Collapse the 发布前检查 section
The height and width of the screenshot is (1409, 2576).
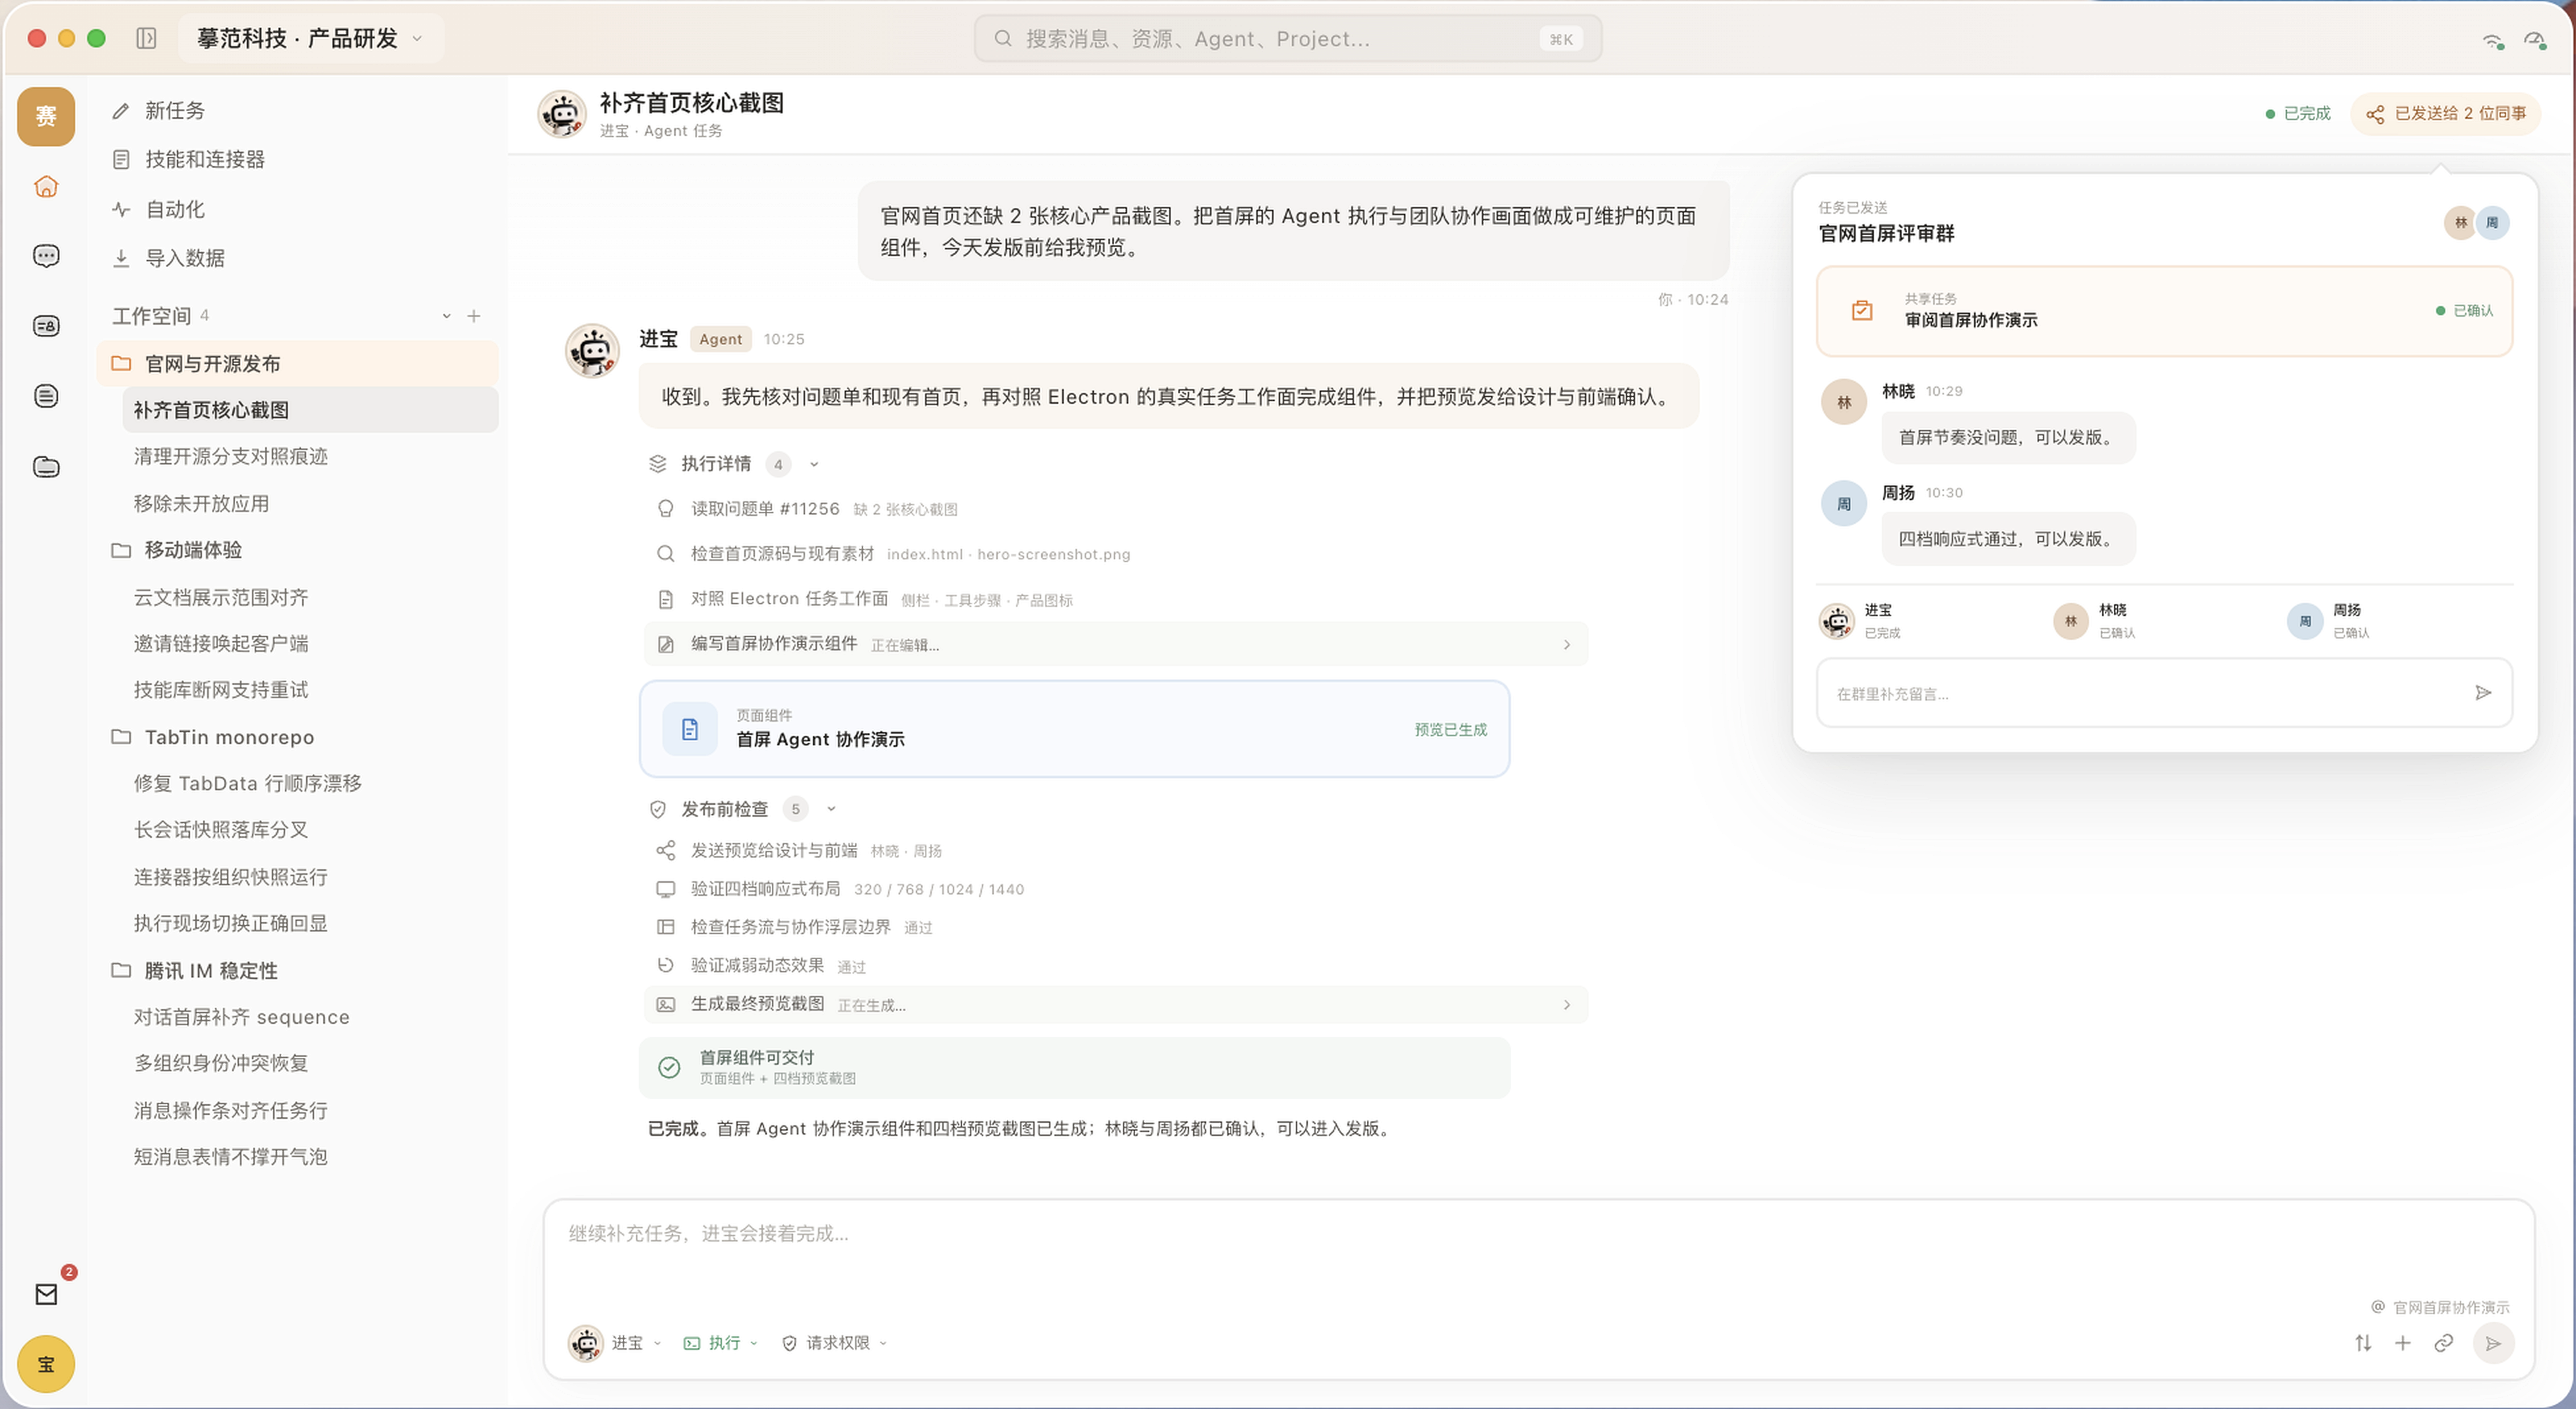(831, 809)
